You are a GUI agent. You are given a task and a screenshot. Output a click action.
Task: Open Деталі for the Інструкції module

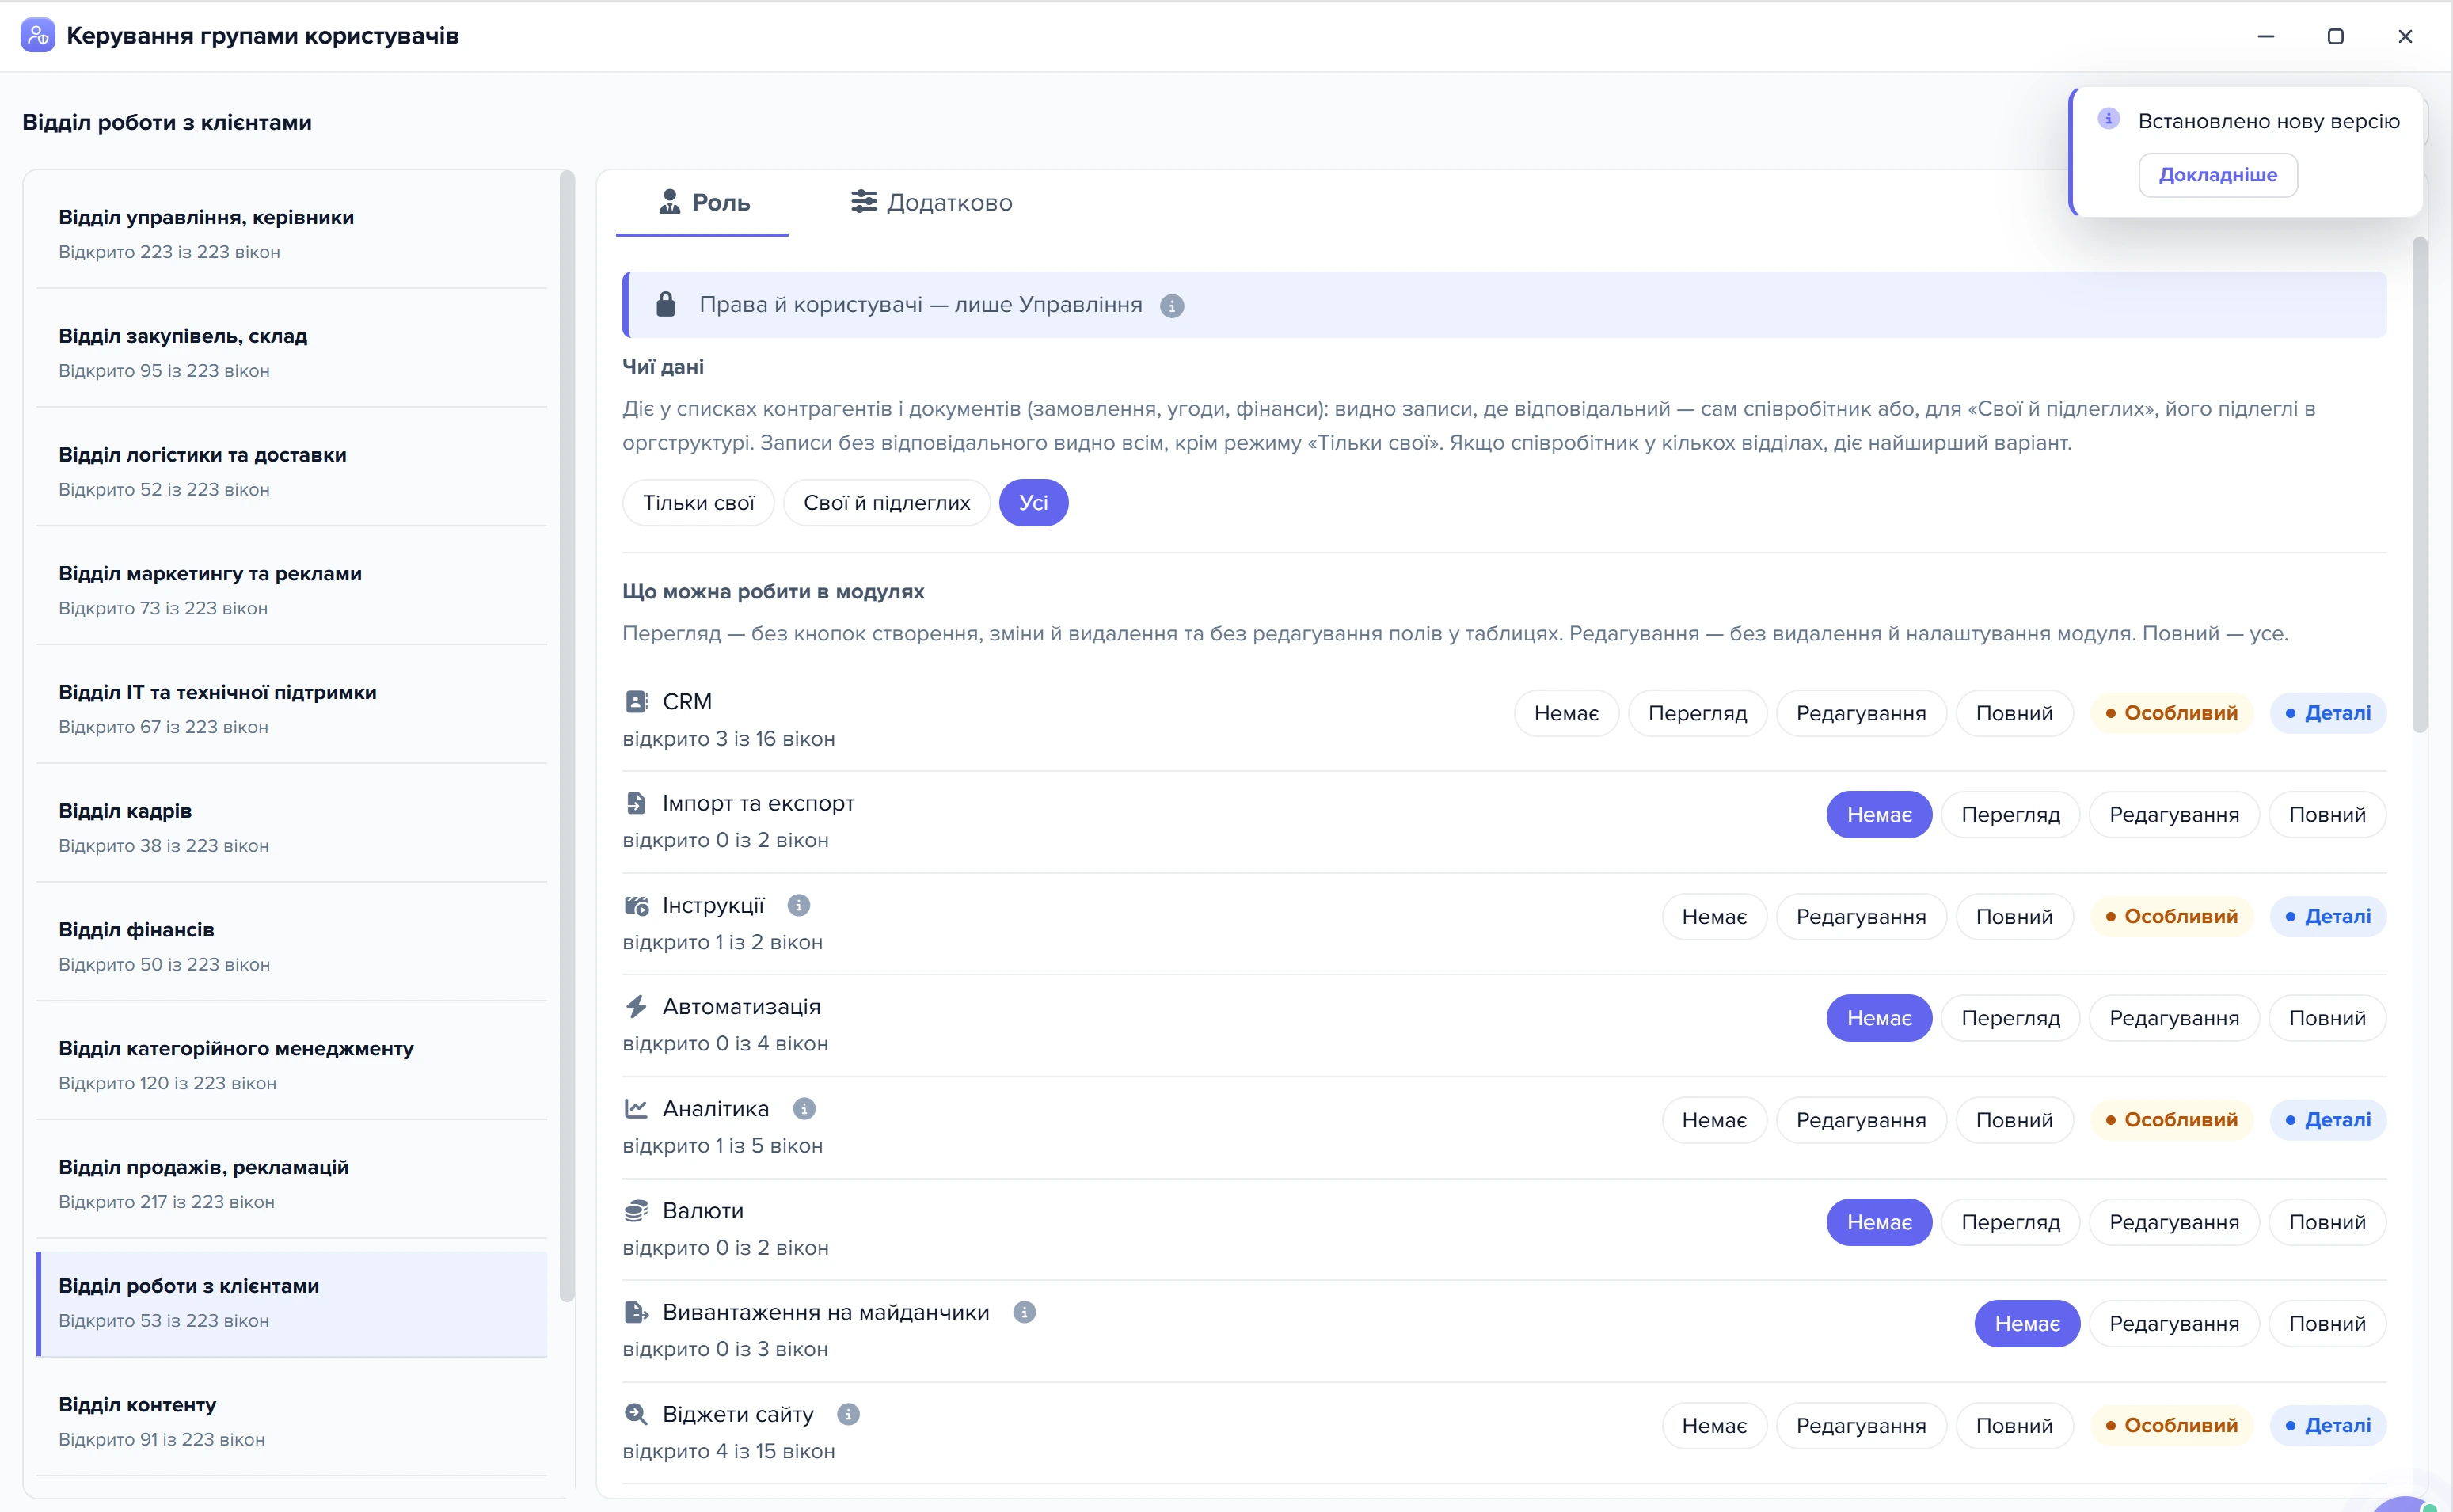[x=2328, y=917]
